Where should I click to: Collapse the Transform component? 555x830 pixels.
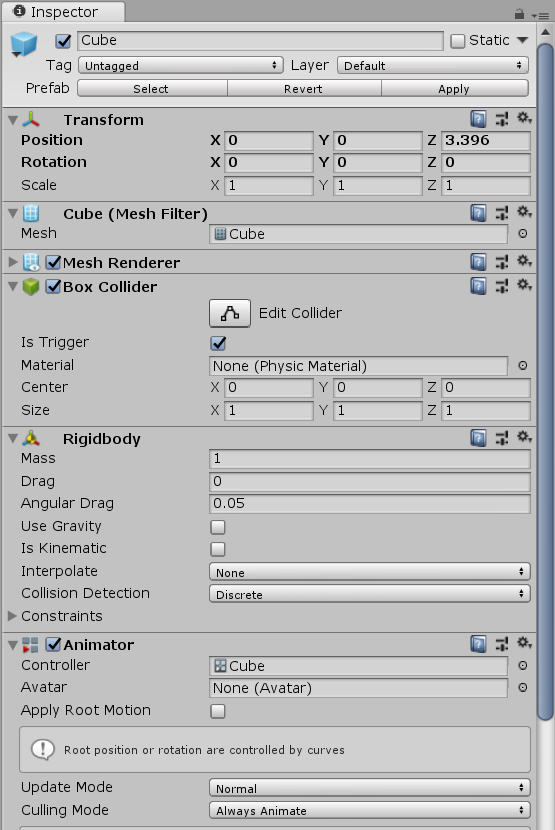tap(13, 120)
